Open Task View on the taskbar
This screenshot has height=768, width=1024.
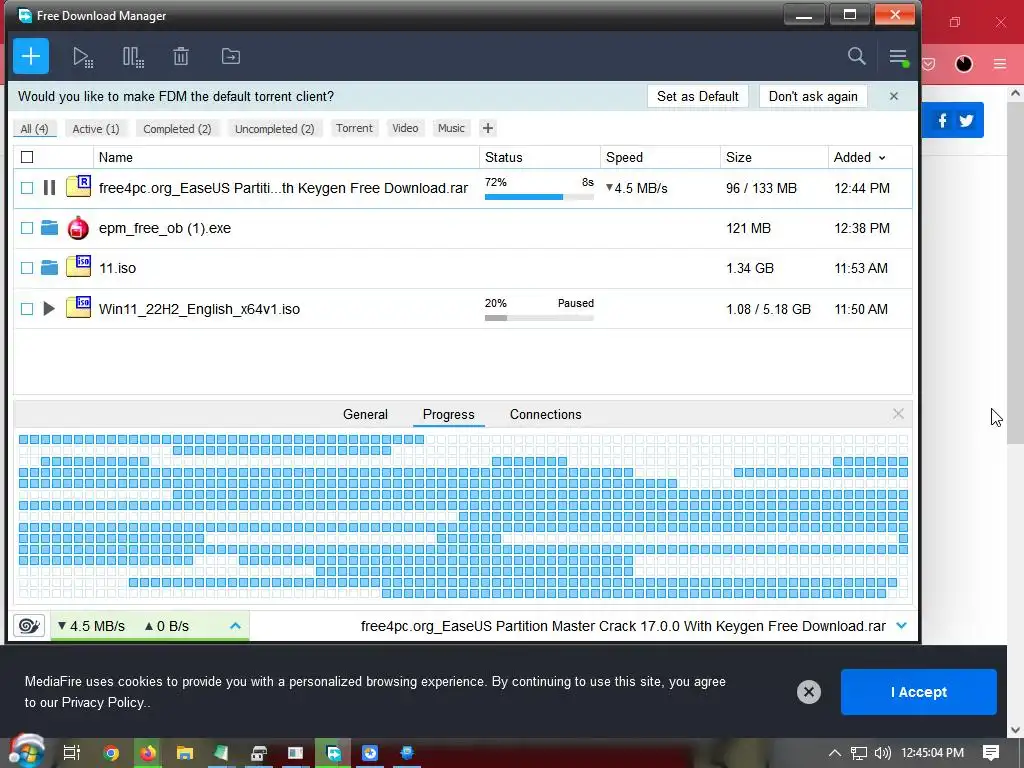(x=71, y=753)
